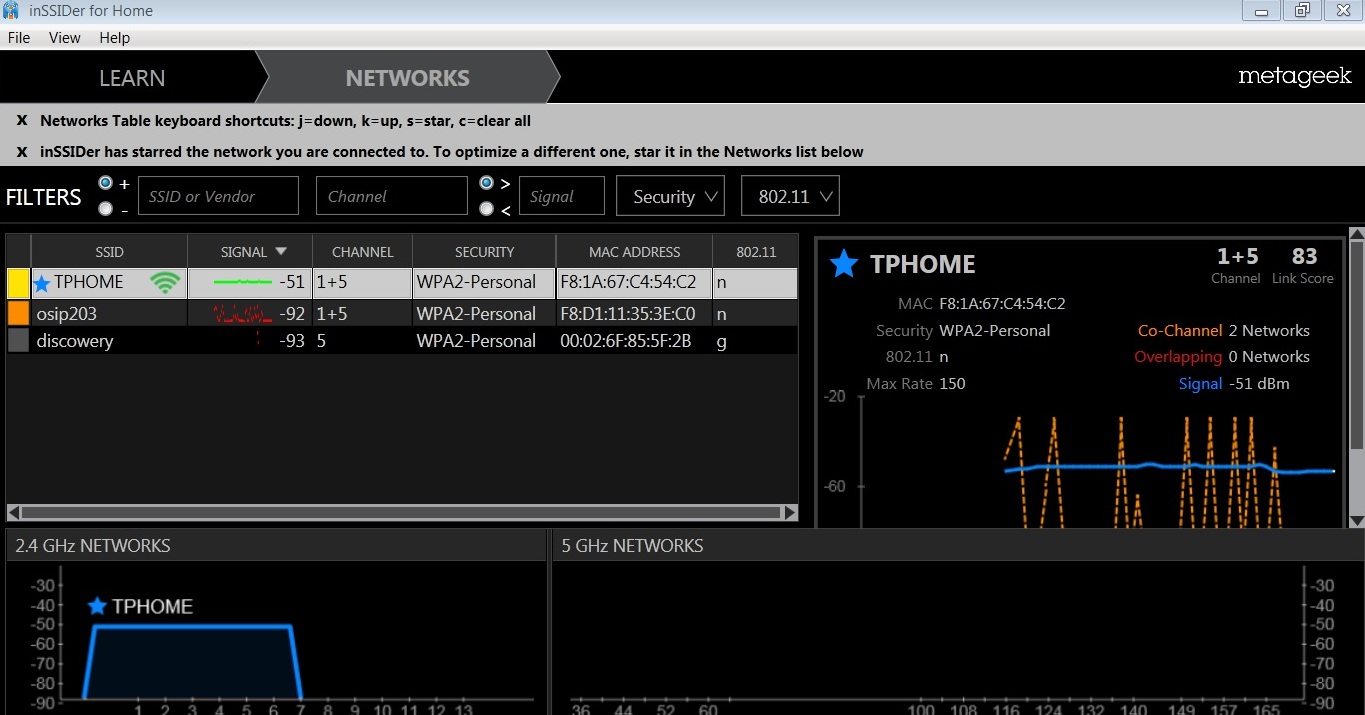The image size is (1365, 715).
Task: Click the details panel scrollbar down arrow
Action: point(1356,520)
